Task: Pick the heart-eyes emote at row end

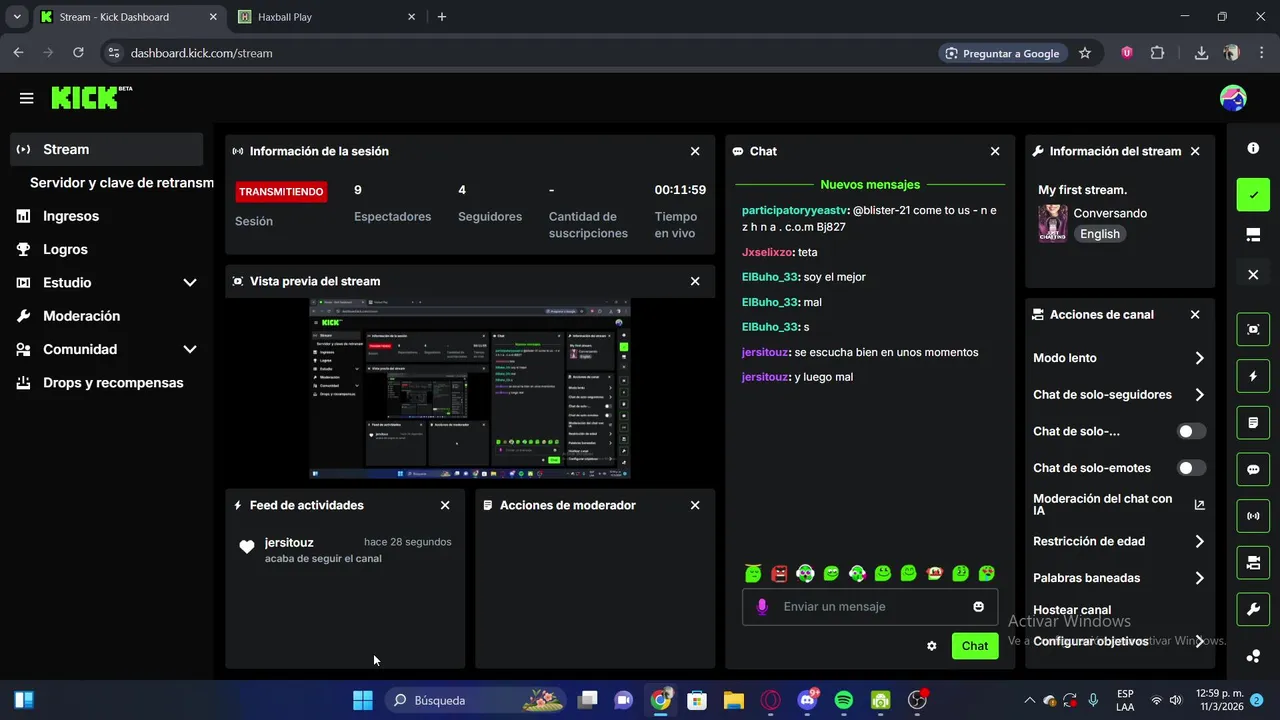Action: pos(987,573)
